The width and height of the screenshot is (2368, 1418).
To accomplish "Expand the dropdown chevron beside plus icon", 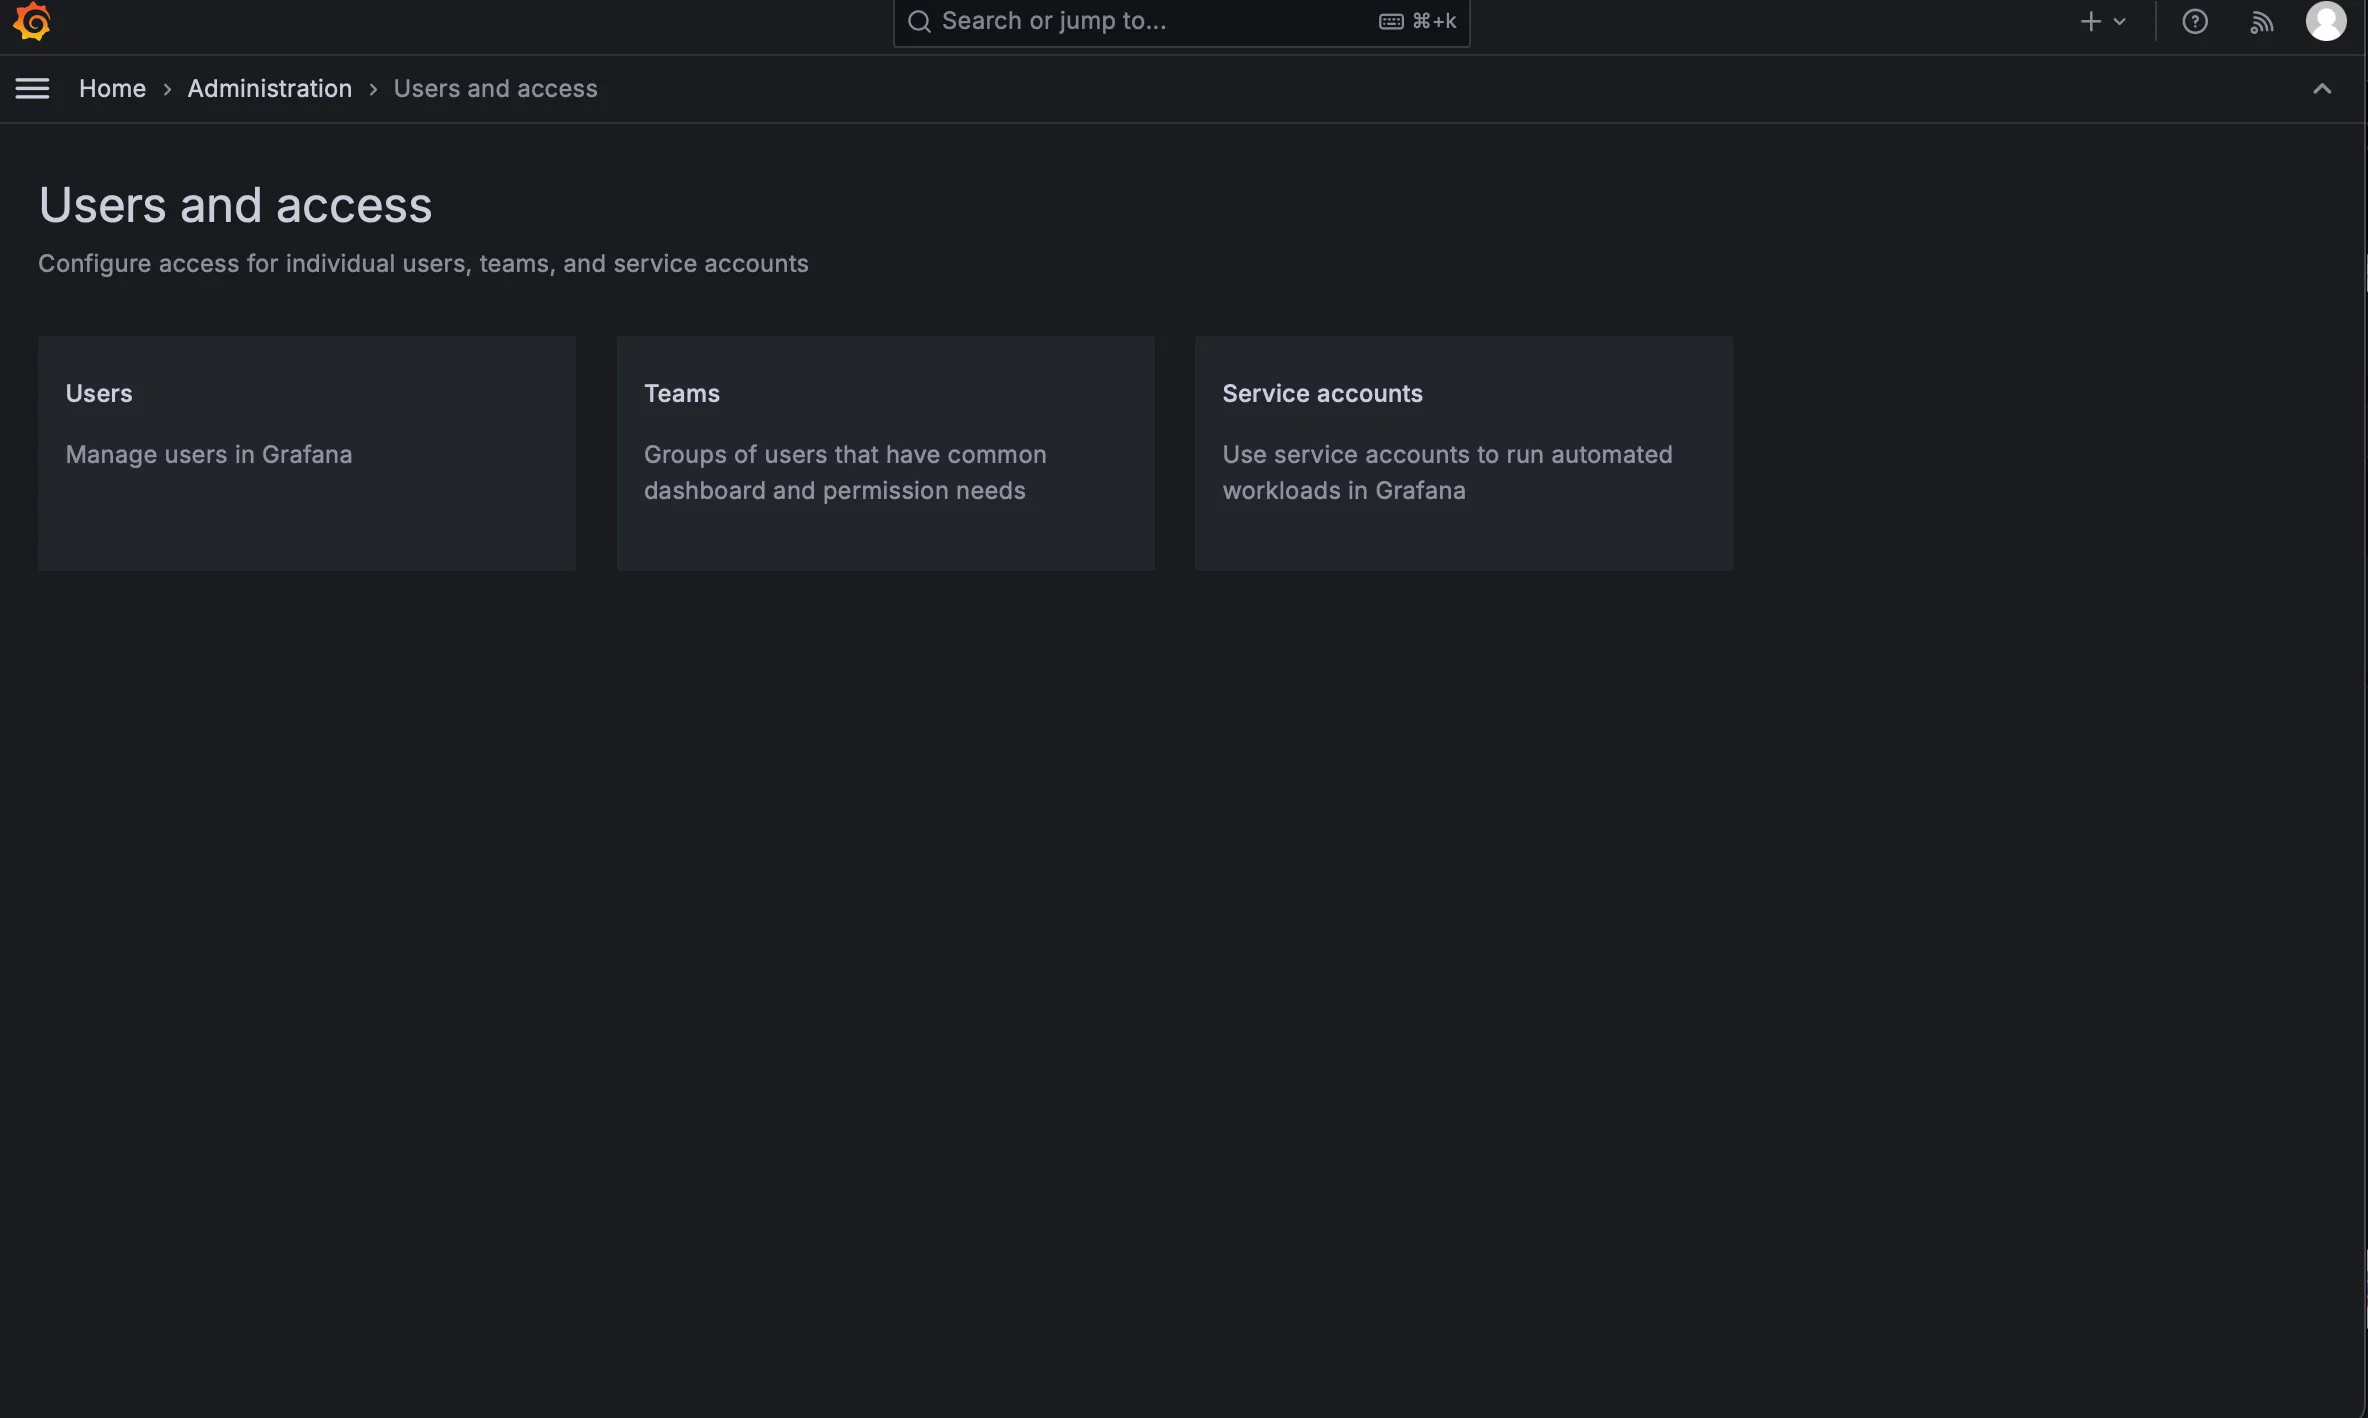I will coord(2119,21).
